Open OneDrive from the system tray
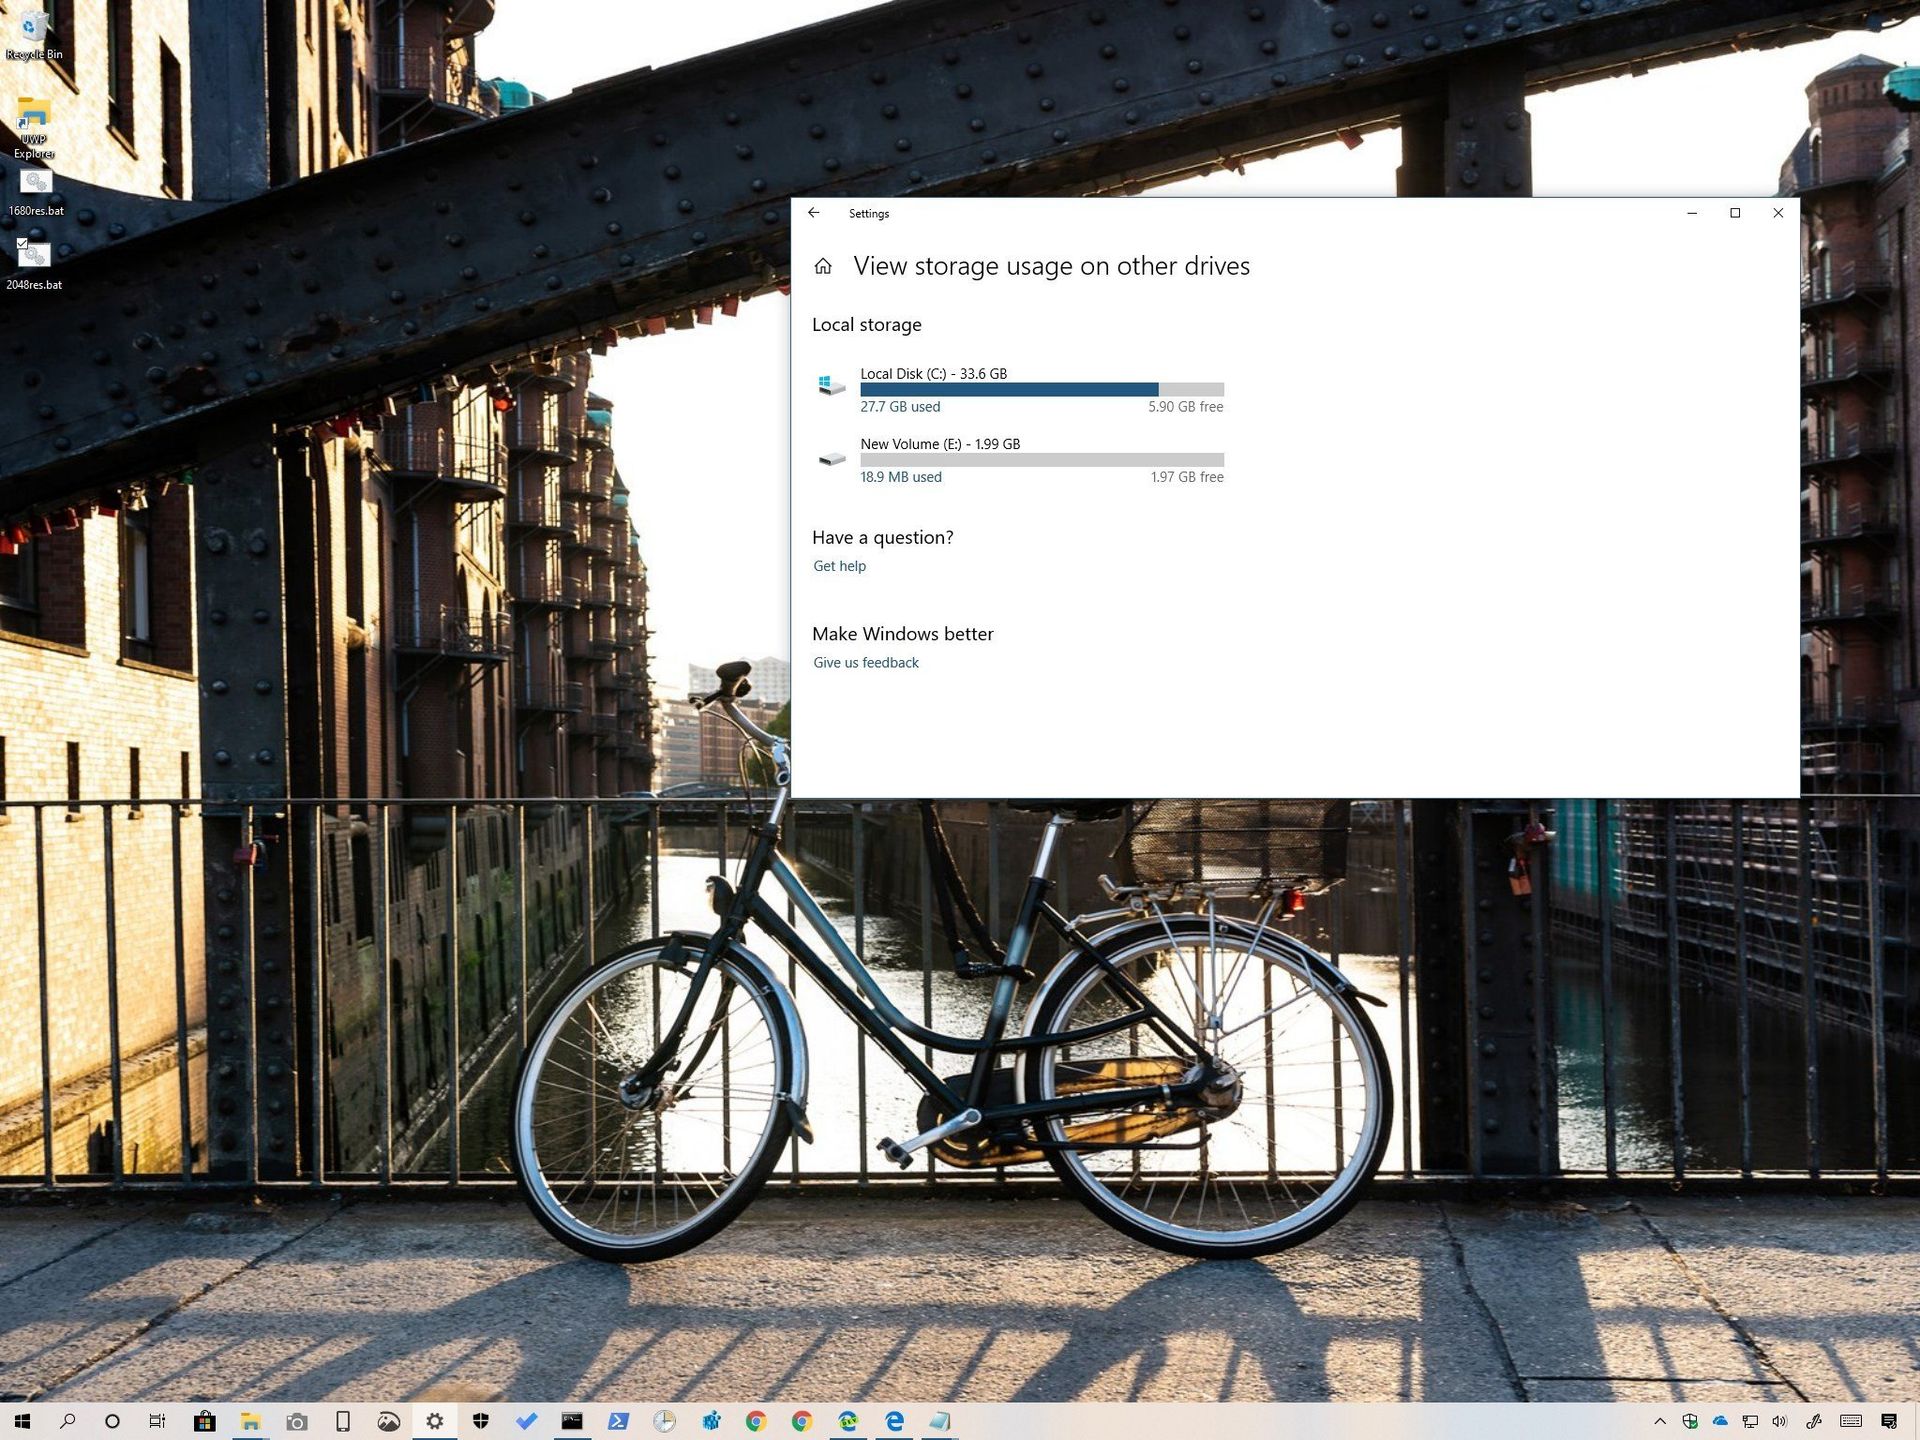The image size is (1920, 1440). coord(1720,1420)
